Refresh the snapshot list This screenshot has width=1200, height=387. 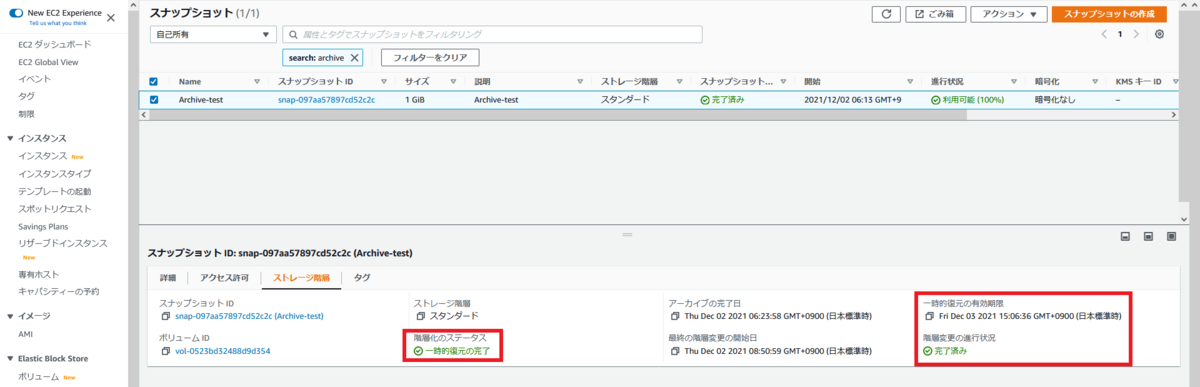coord(885,14)
